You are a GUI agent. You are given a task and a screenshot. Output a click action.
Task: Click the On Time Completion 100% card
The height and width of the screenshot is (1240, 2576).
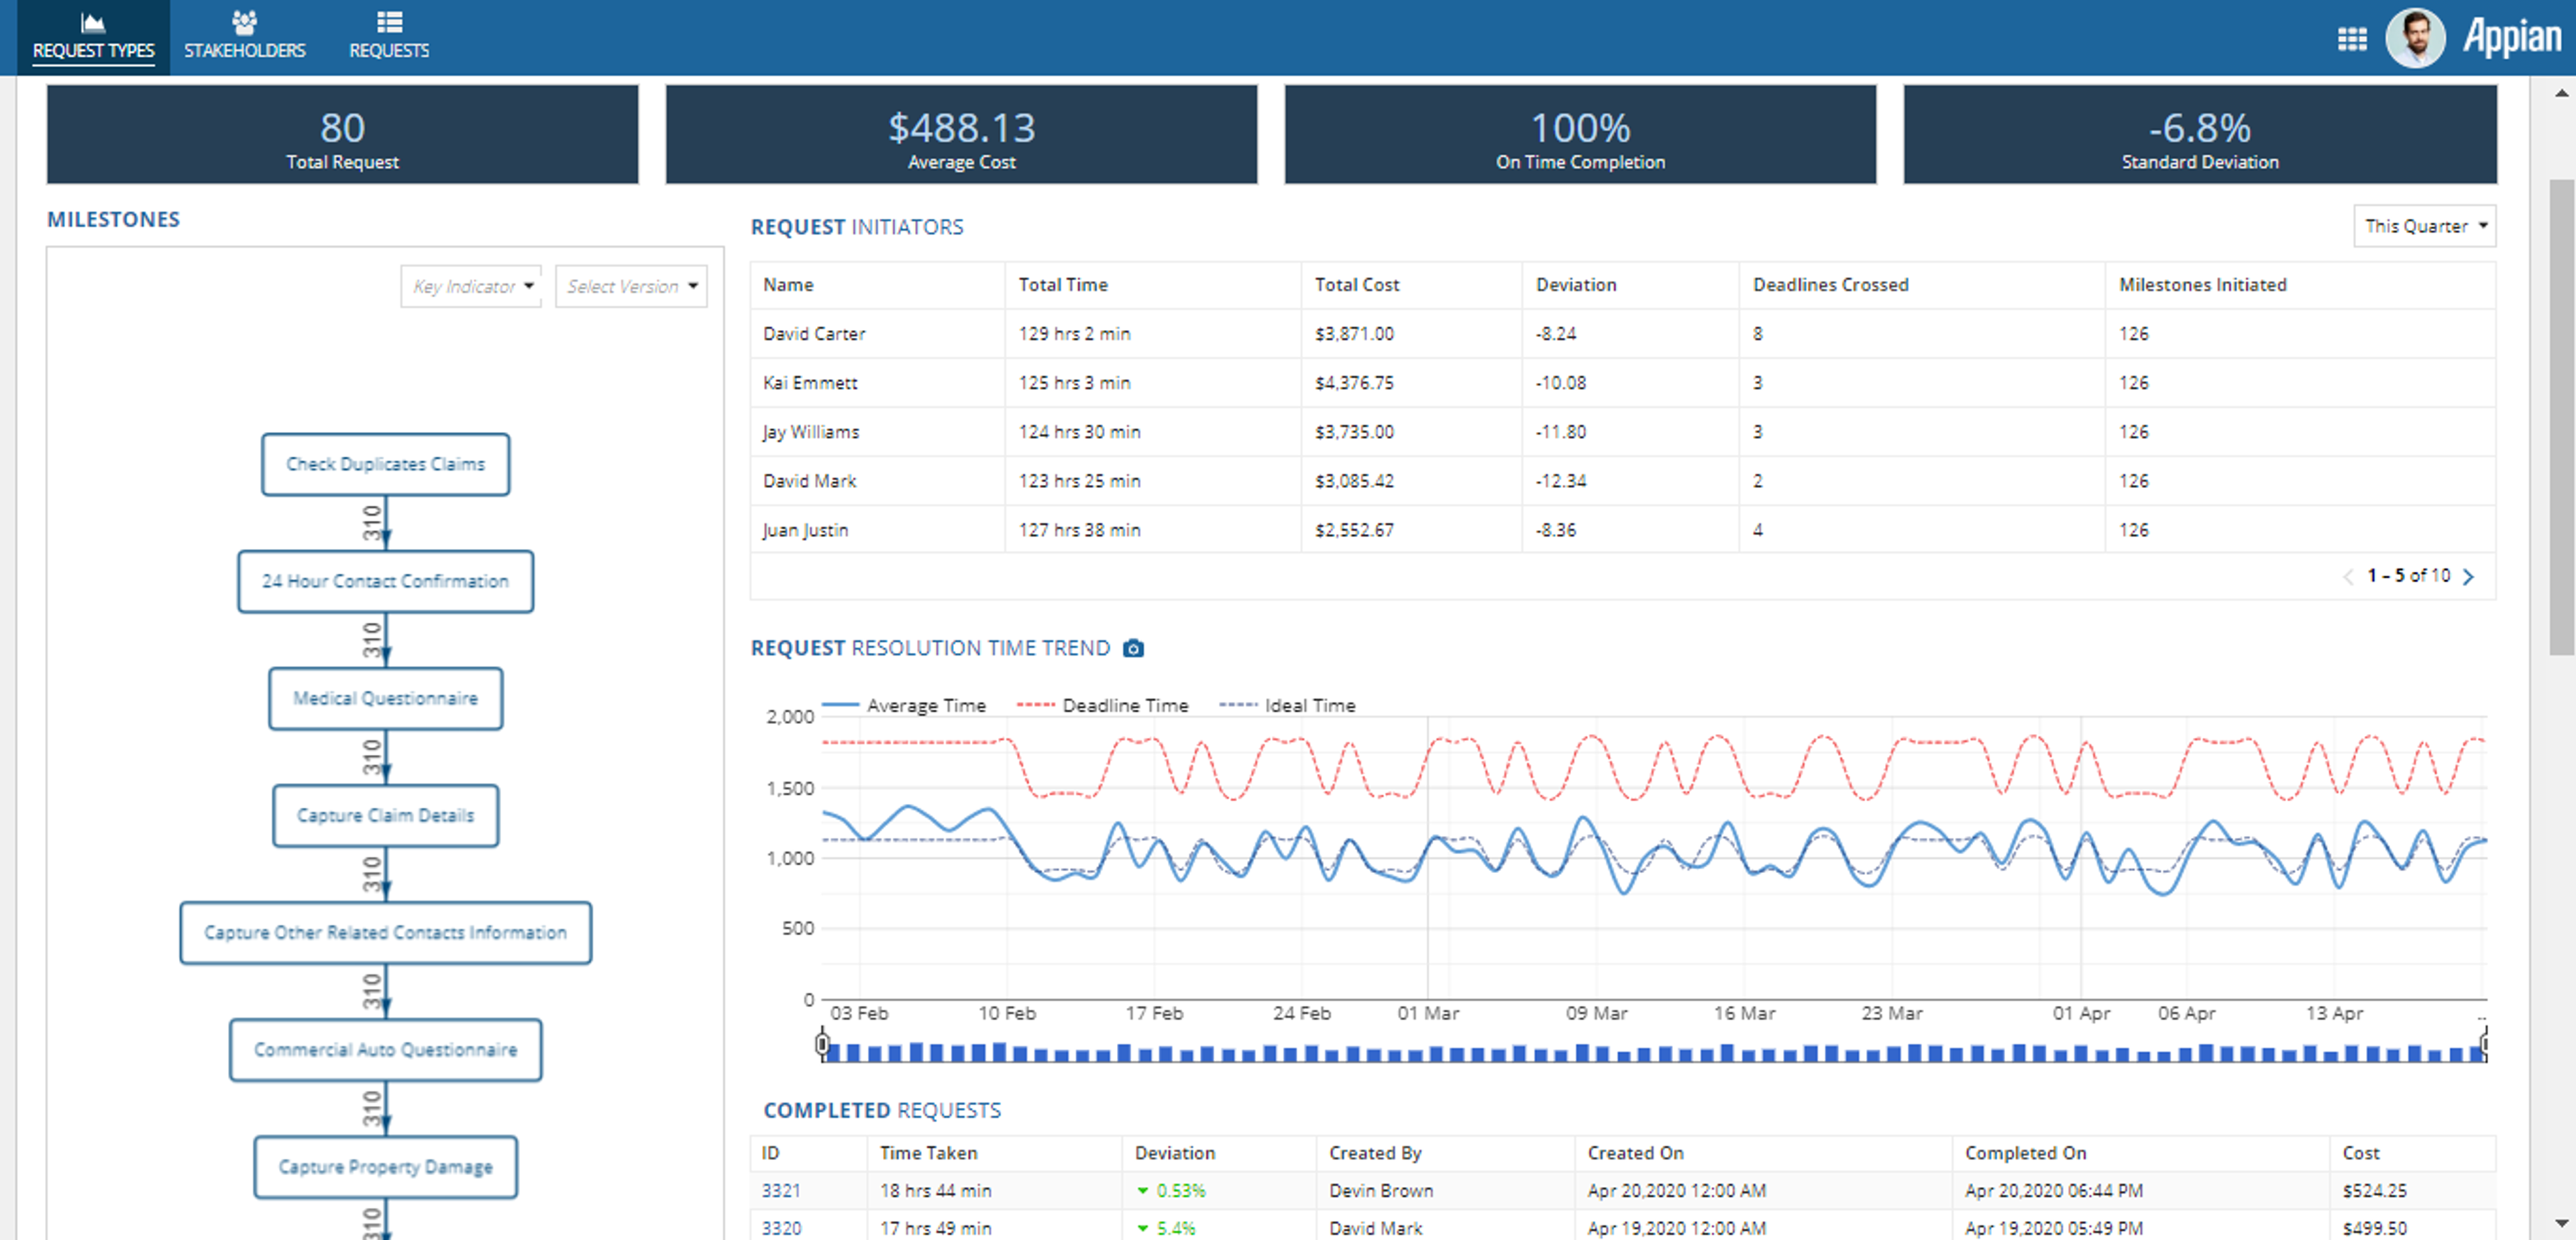tap(1580, 134)
